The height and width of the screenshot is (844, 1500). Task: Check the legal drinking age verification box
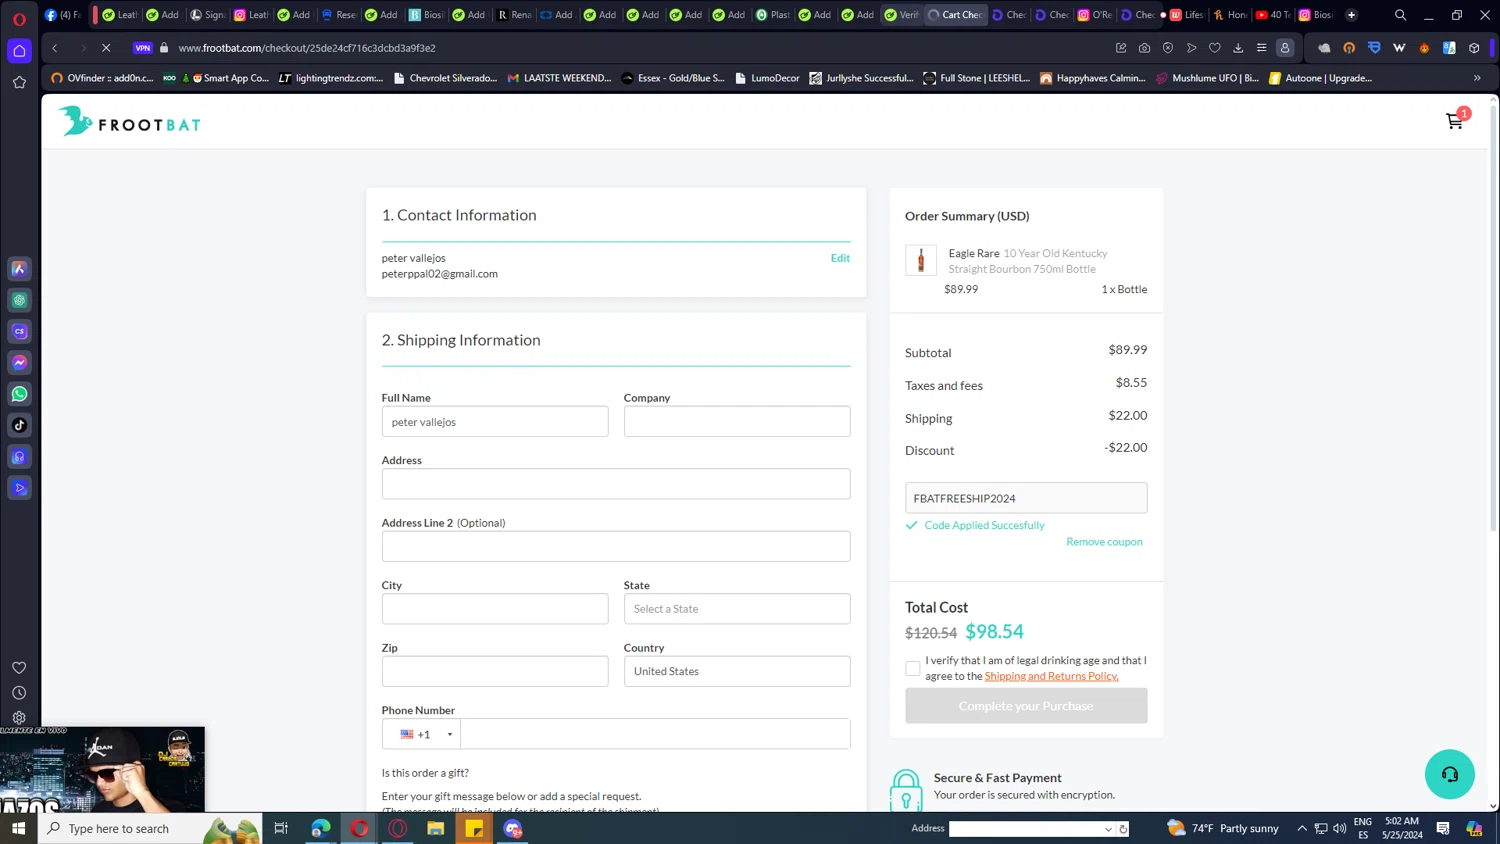coord(912,668)
